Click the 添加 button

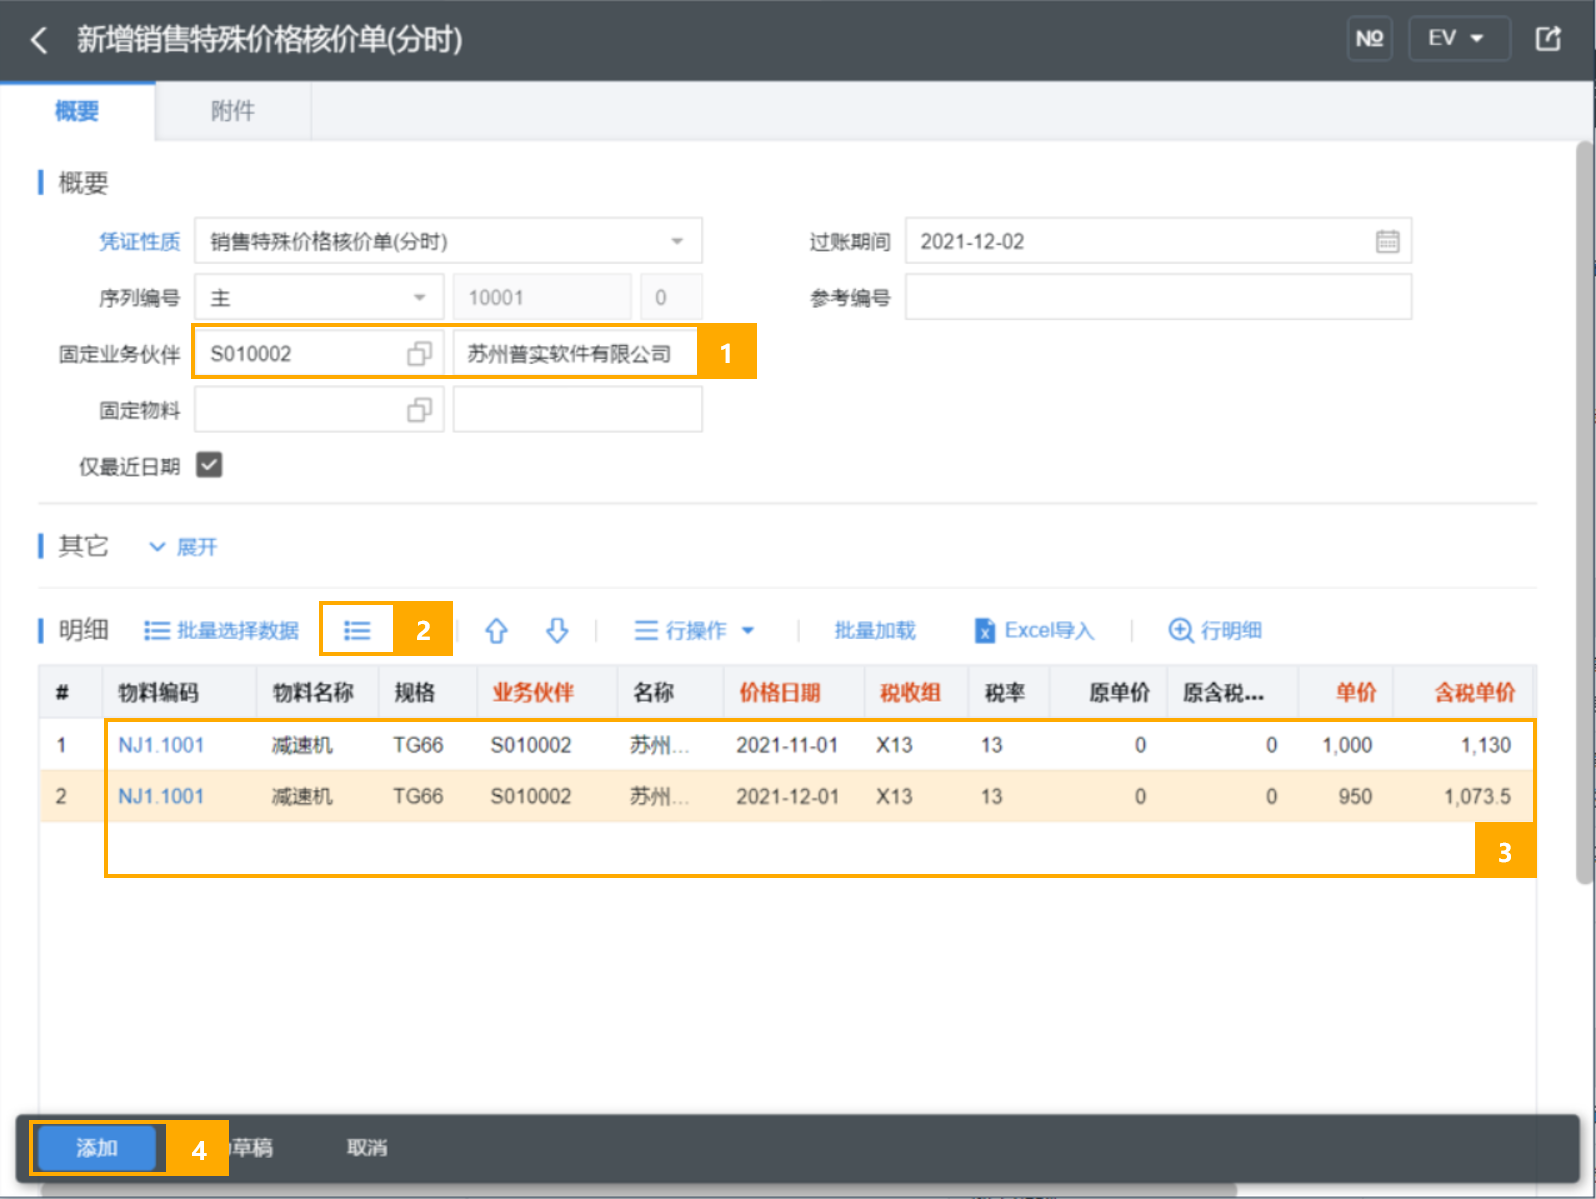pyautogui.click(x=97, y=1148)
